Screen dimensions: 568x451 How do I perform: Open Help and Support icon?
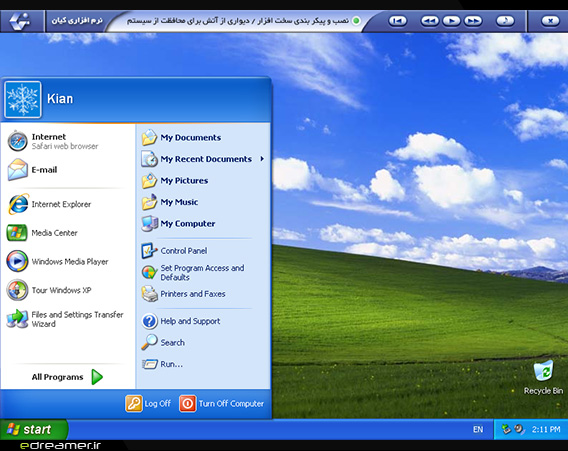click(x=149, y=321)
